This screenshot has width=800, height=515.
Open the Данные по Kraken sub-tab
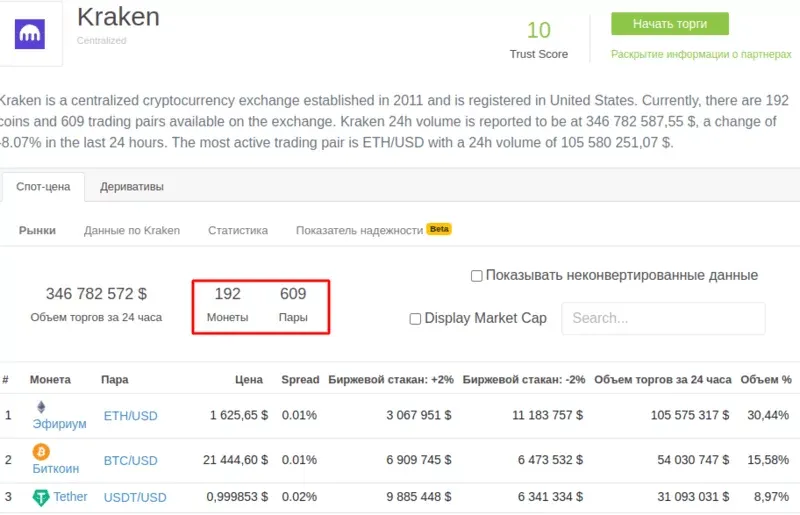(x=132, y=231)
